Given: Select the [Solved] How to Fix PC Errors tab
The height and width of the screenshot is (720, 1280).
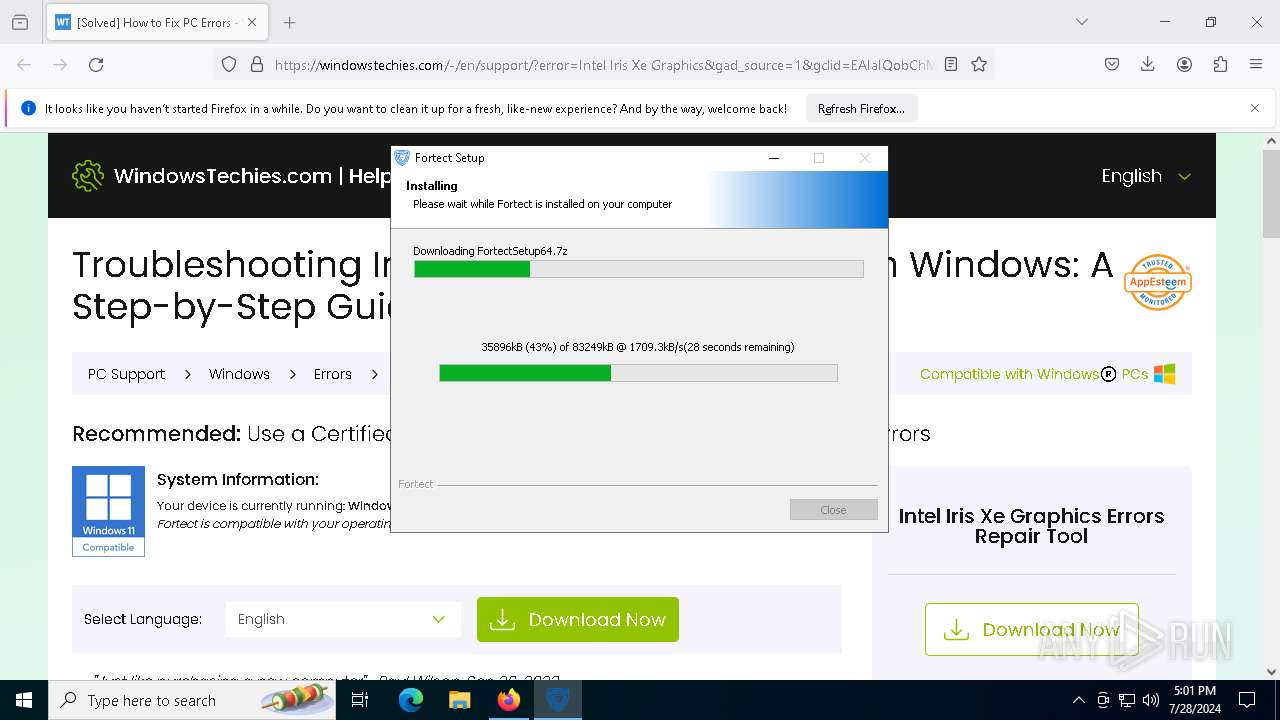Looking at the screenshot, I should pyautogui.click(x=156, y=22).
